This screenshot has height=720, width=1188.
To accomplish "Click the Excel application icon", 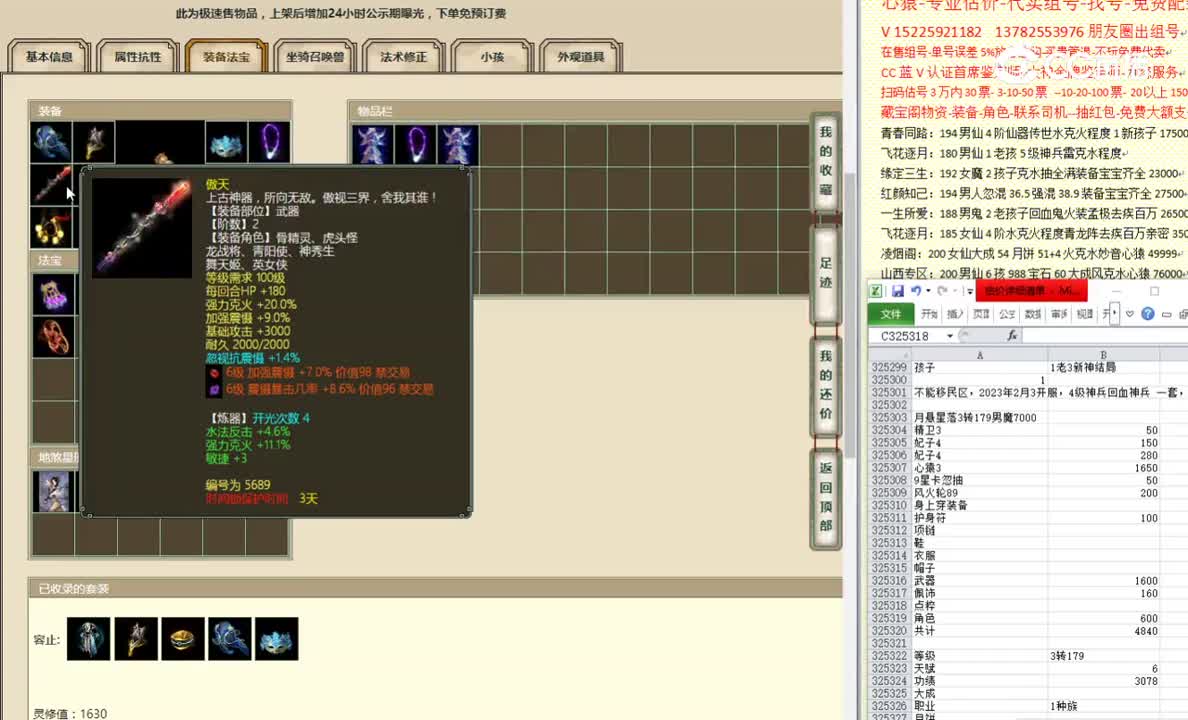I will [876, 291].
